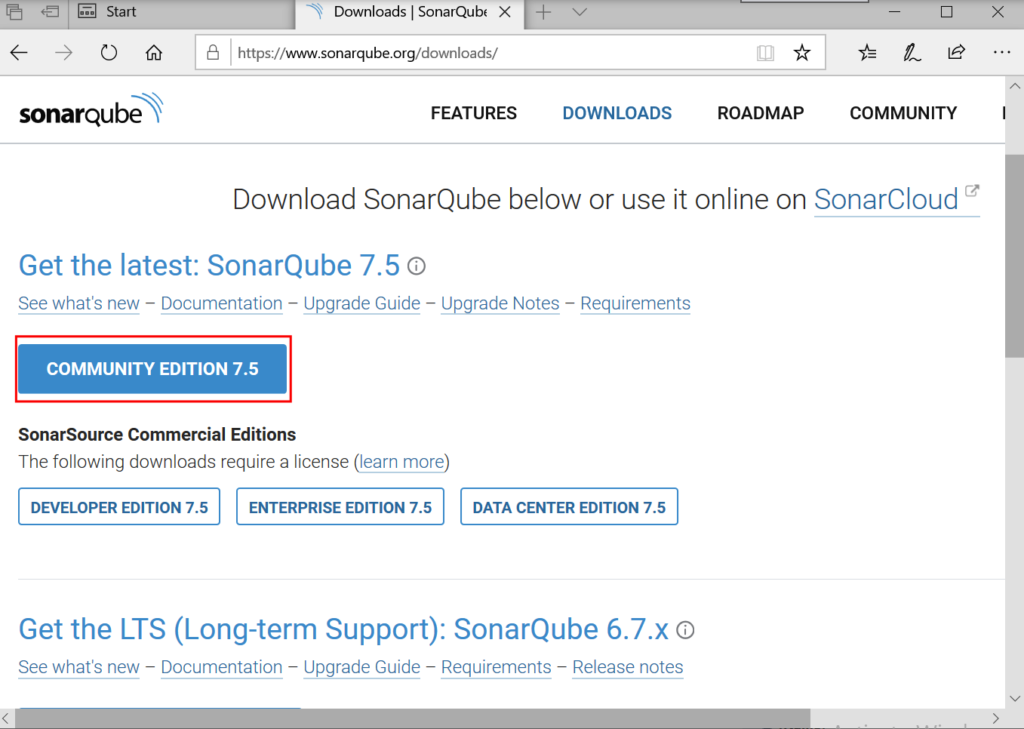Click the vertical scrollbar thumb
The image size is (1024, 729).
click(1014, 256)
